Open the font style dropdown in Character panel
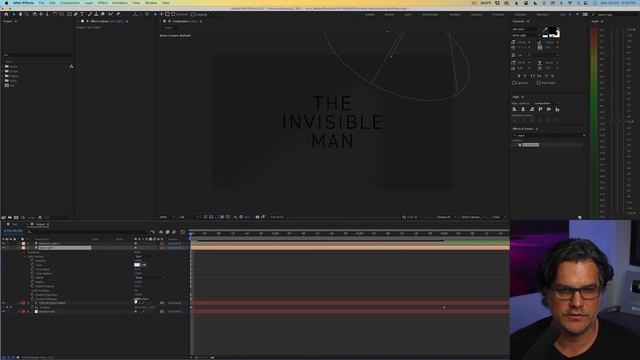 [526, 36]
